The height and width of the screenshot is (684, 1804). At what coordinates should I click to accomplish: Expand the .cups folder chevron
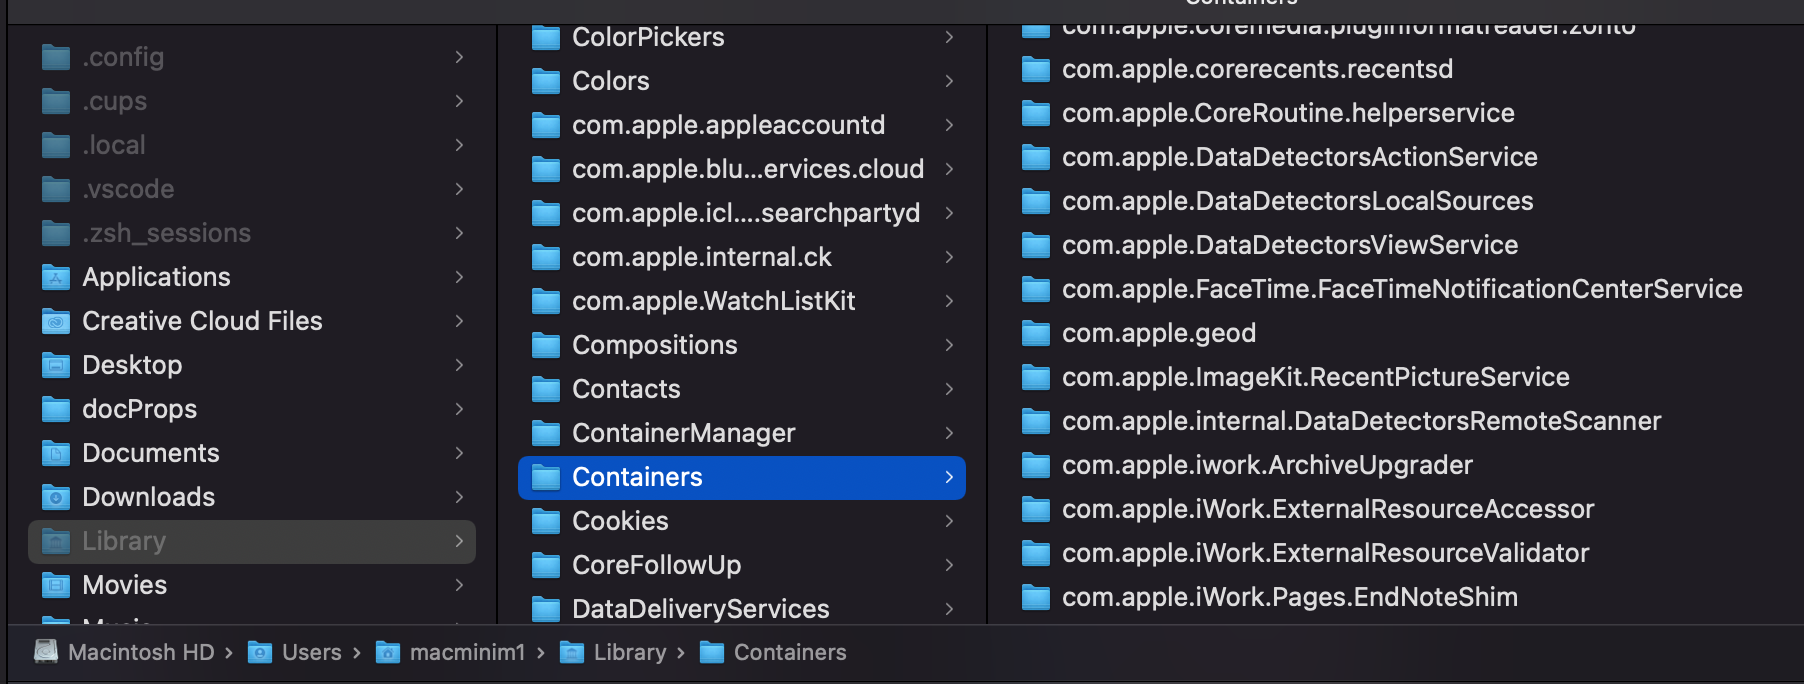coord(459,101)
